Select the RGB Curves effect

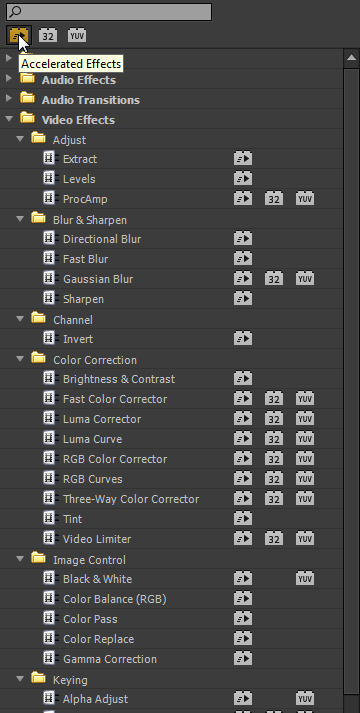pos(93,479)
